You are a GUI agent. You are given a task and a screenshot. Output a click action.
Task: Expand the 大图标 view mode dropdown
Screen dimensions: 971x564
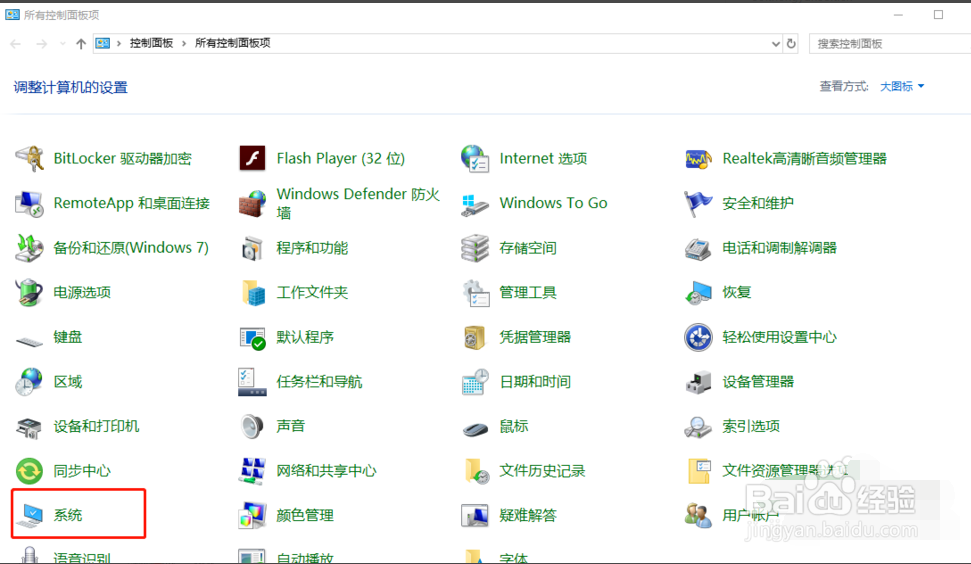coord(902,86)
